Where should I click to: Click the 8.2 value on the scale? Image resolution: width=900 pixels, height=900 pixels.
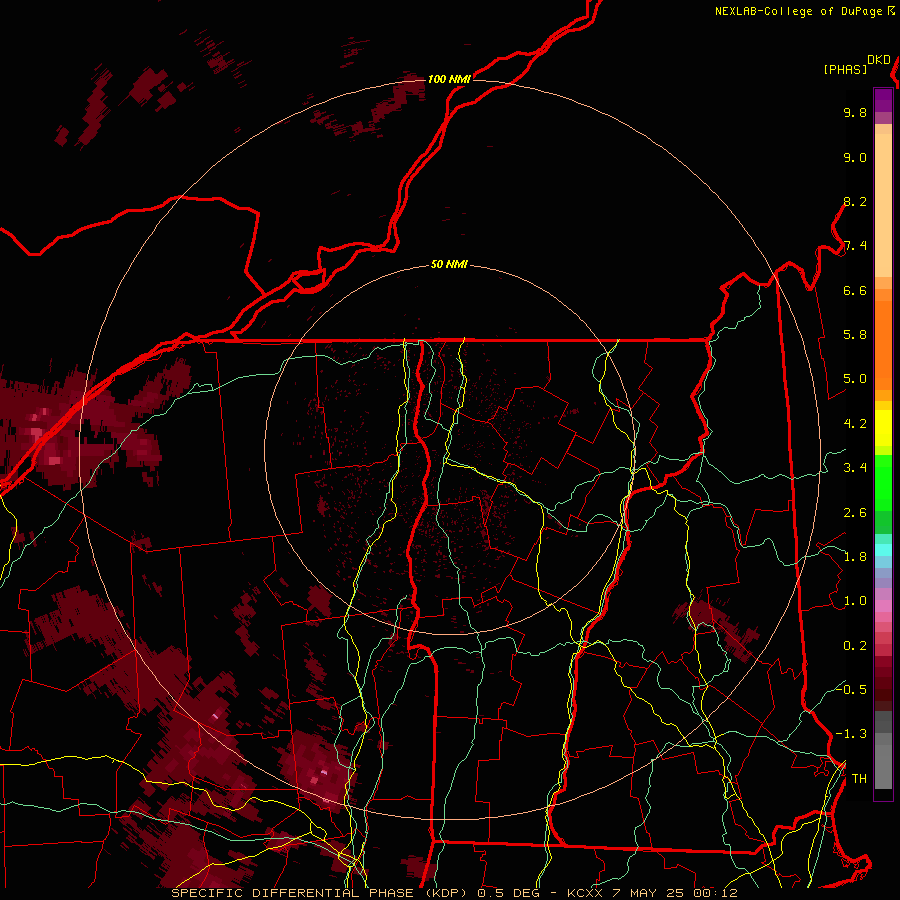click(855, 201)
